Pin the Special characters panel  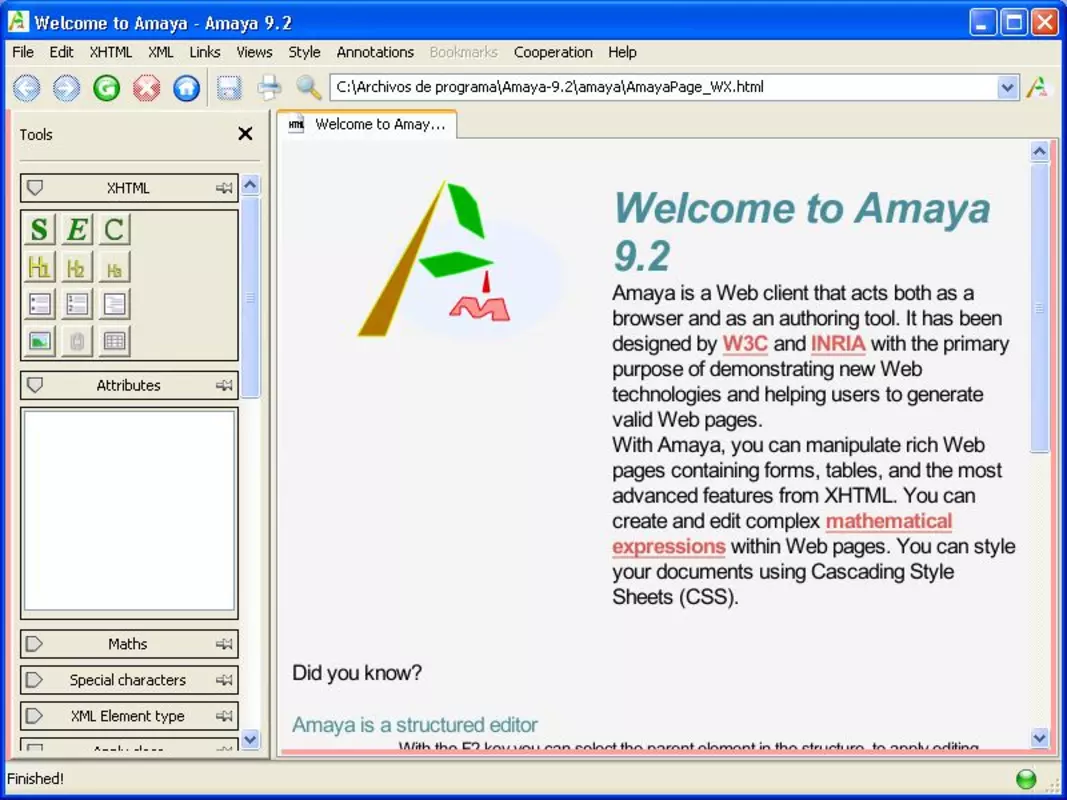224,680
